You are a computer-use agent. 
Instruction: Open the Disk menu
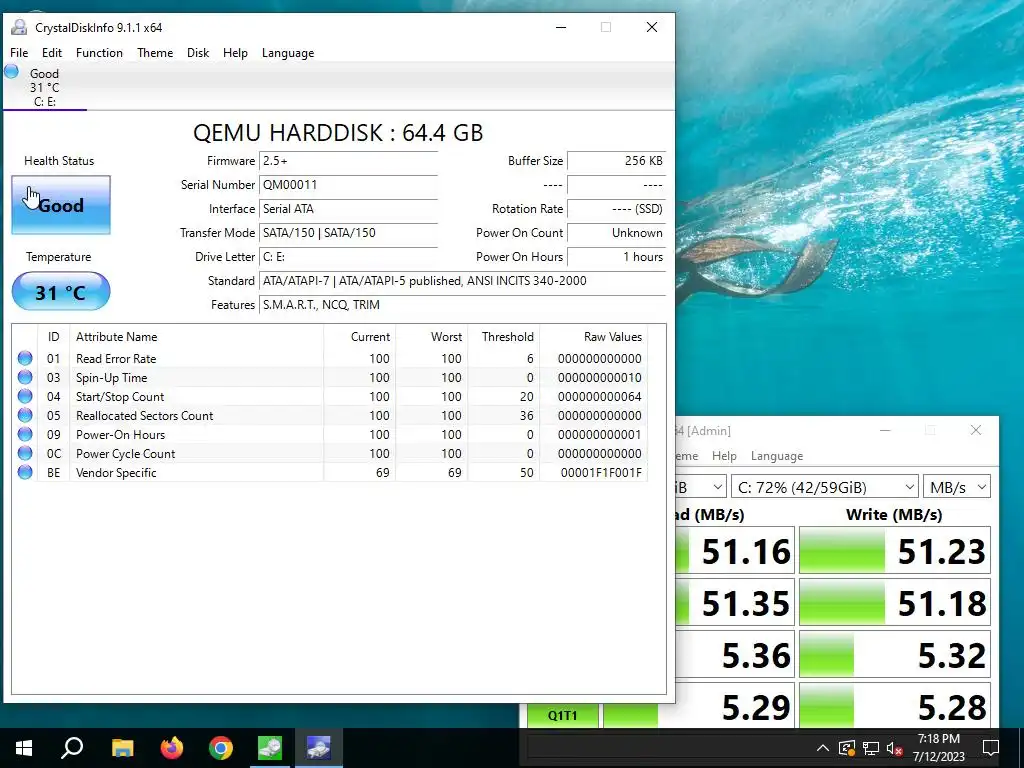click(198, 53)
